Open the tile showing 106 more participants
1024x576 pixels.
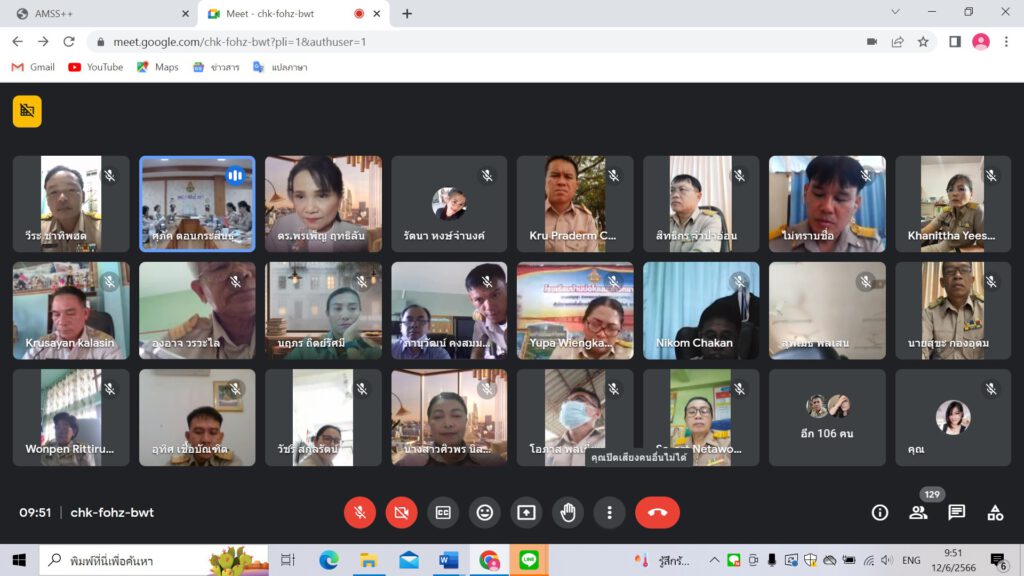(x=827, y=417)
